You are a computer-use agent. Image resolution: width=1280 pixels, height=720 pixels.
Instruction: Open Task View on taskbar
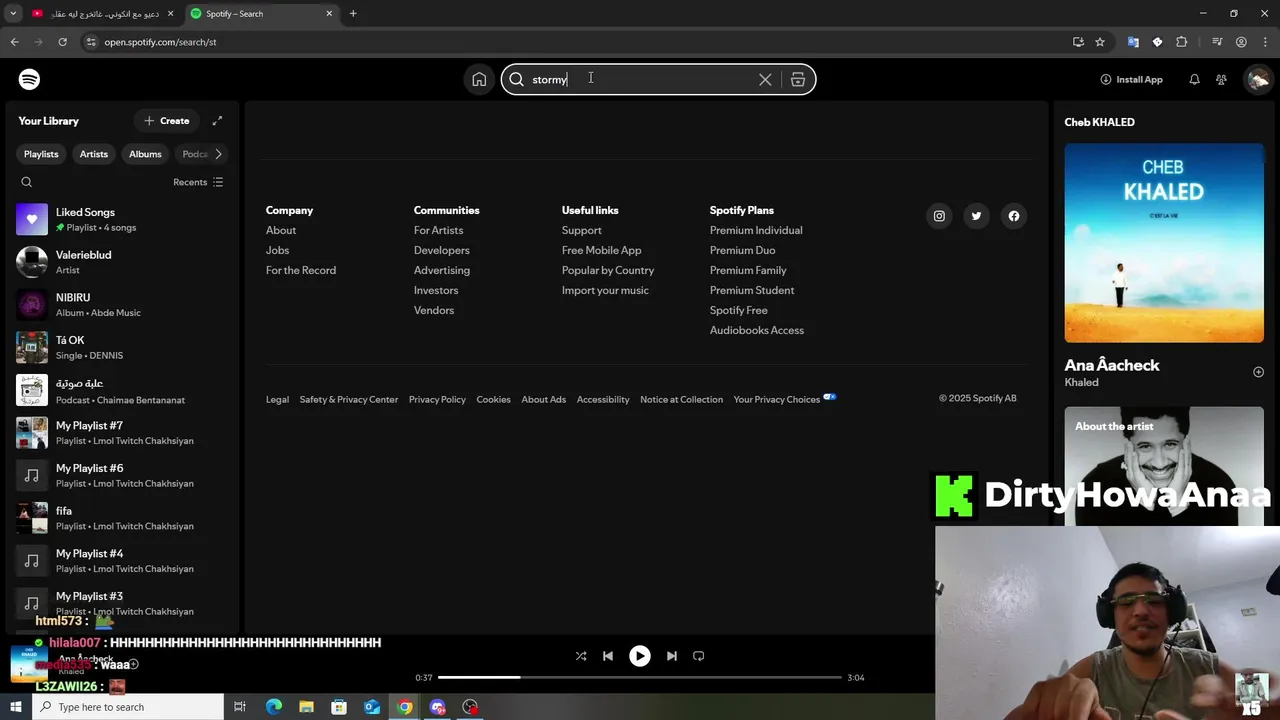click(240, 707)
